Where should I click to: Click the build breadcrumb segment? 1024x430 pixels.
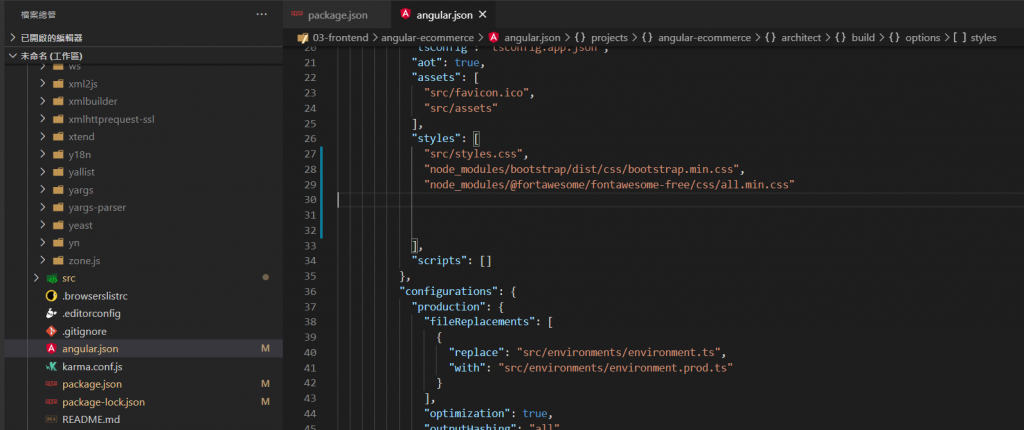coord(863,37)
